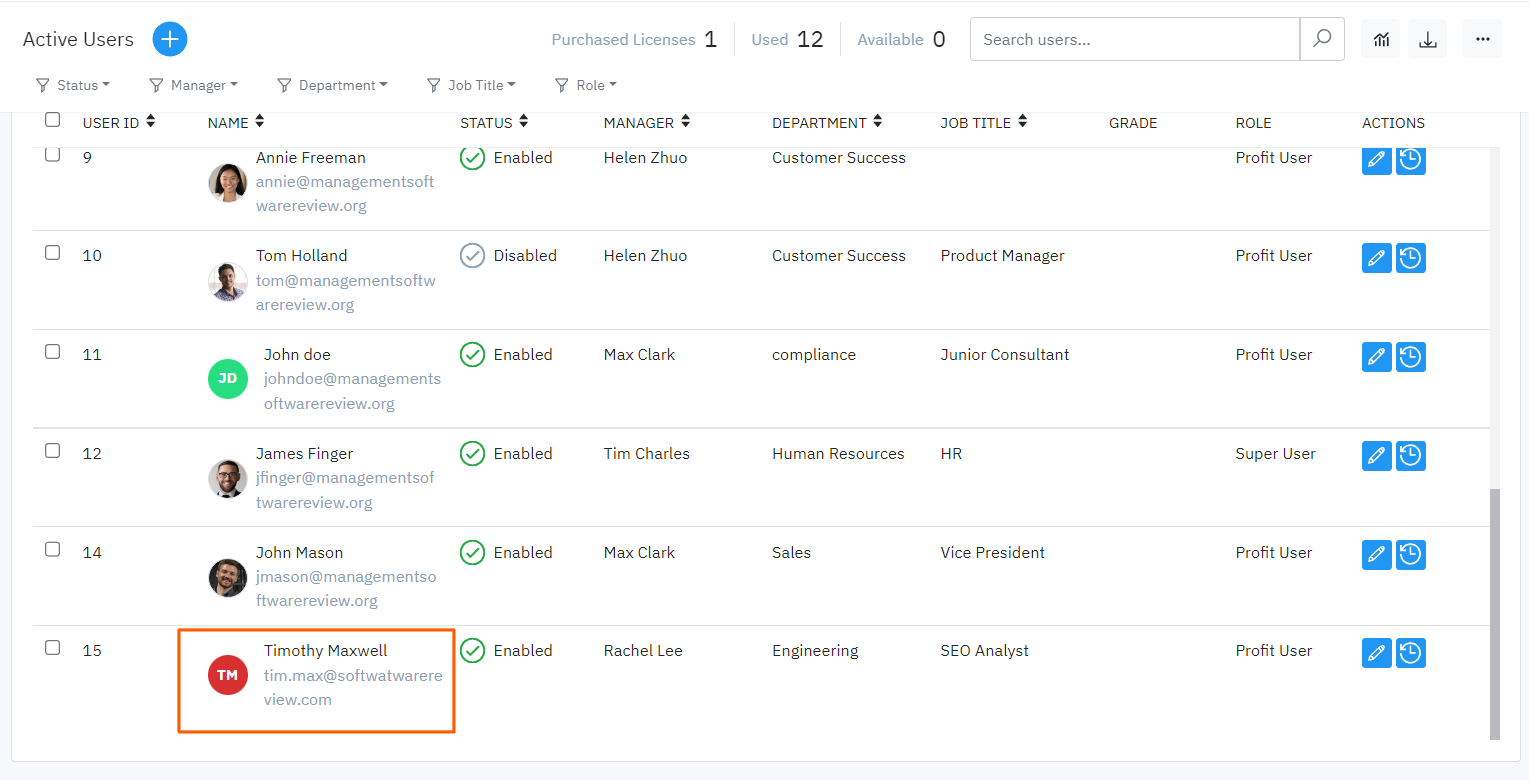
Task: Open history for James Finger
Action: point(1410,456)
